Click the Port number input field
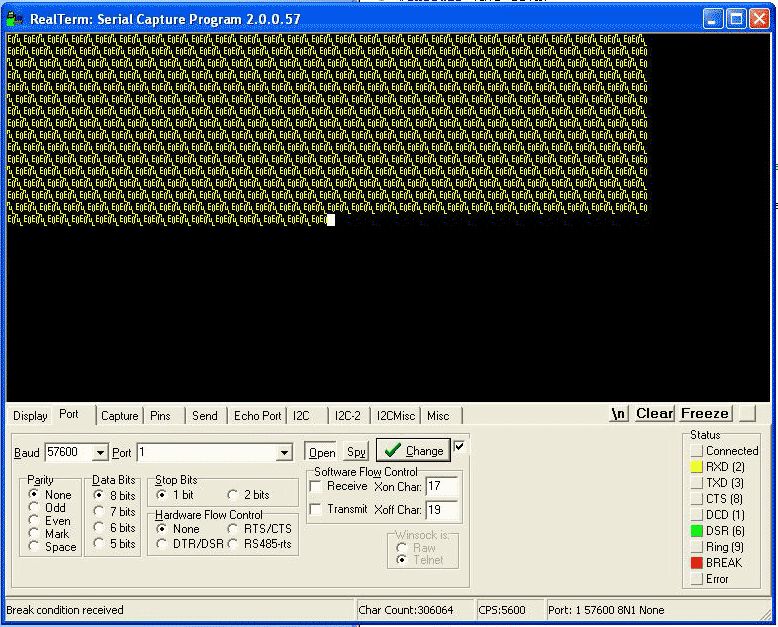778x627 pixels. tap(207, 452)
